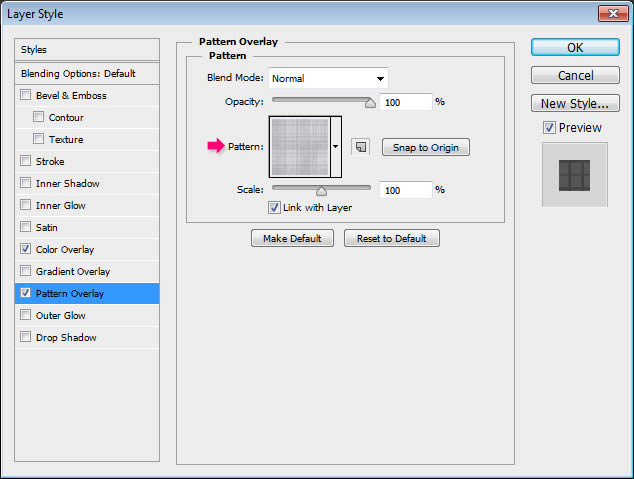Open the Blend Mode dropdown

tap(328, 78)
